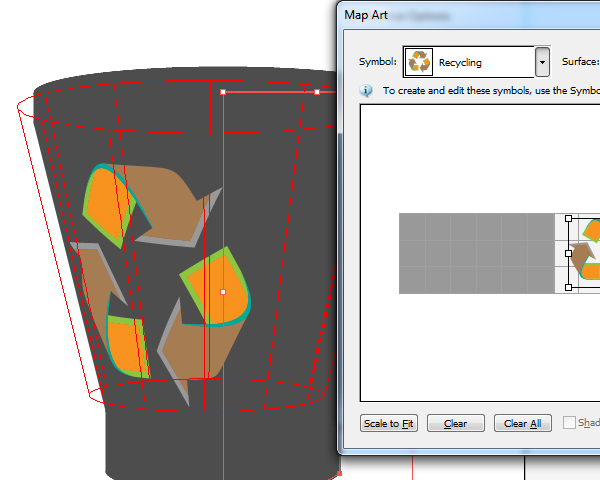Toggle the Shade Artwork checkbox
Image resolution: width=600 pixels, height=480 pixels.
tap(569, 423)
